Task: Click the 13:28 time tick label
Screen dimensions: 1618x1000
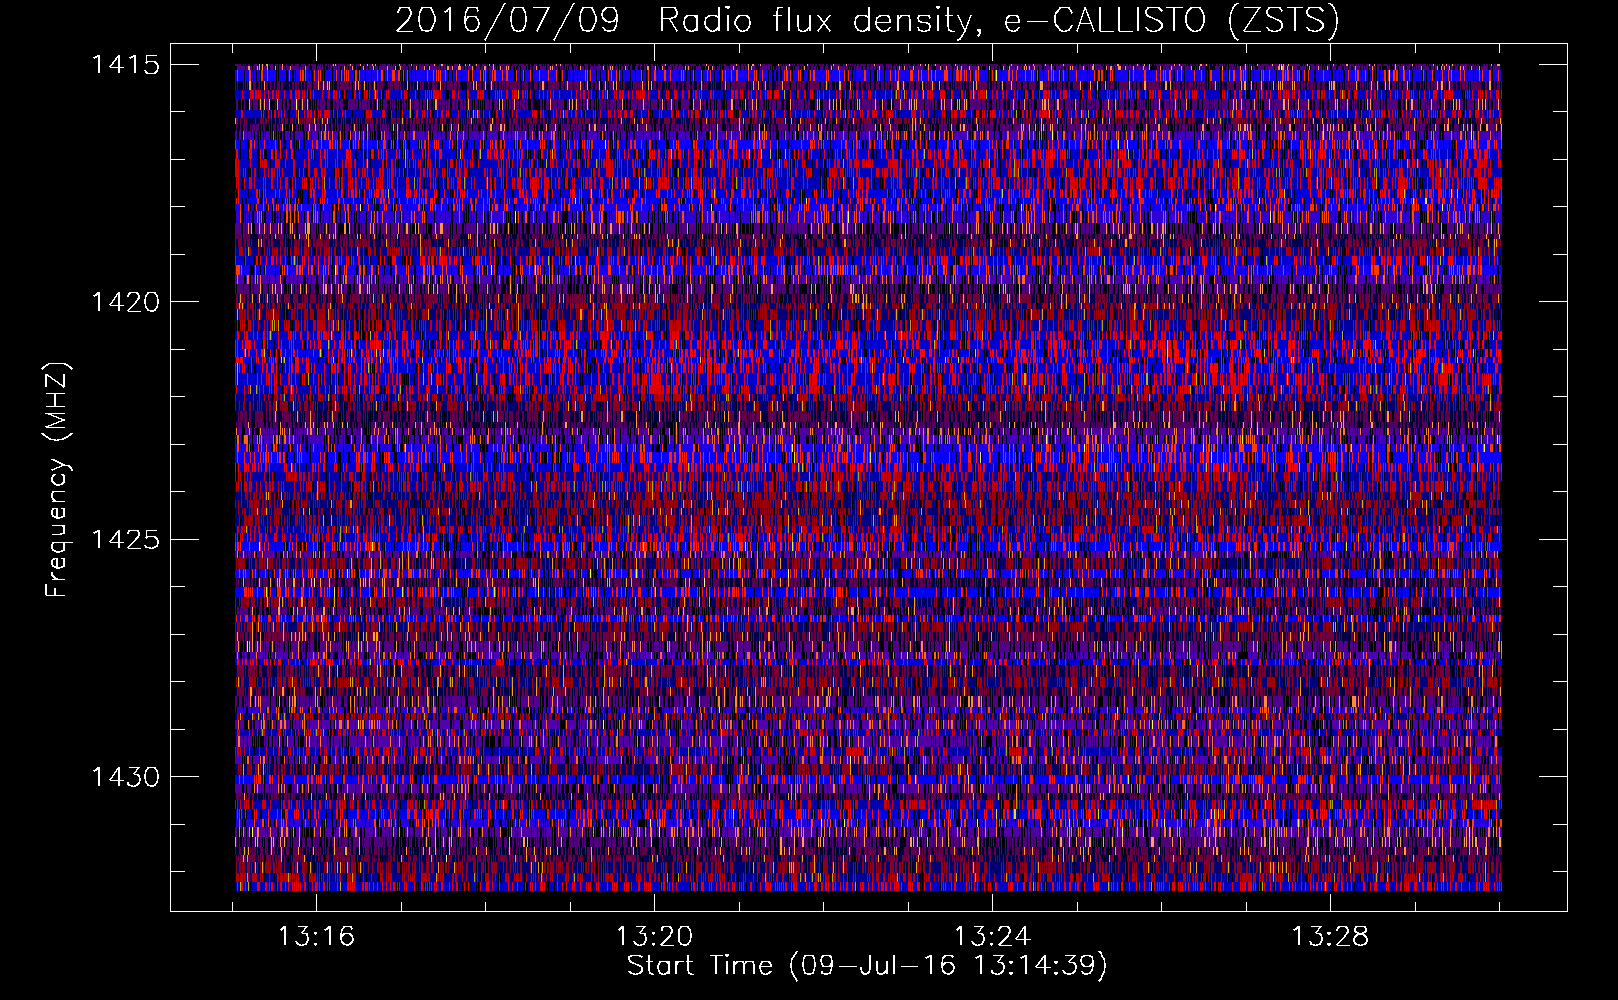Action: tap(1330, 937)
